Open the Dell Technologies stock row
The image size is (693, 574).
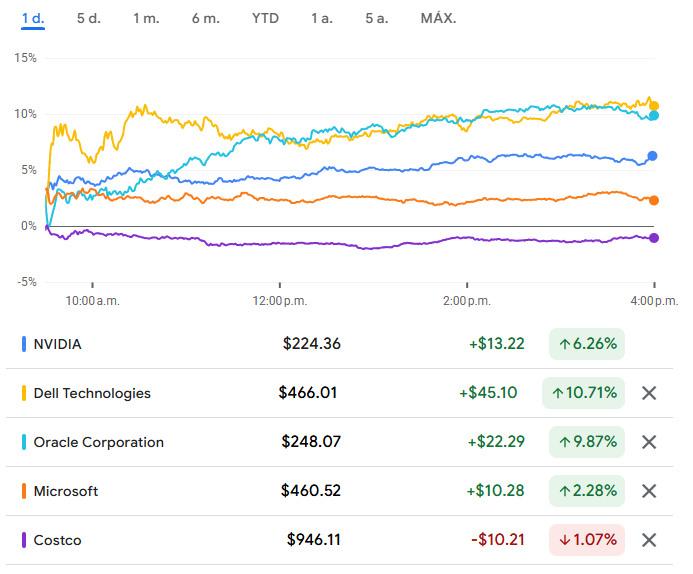pos(339,393)
